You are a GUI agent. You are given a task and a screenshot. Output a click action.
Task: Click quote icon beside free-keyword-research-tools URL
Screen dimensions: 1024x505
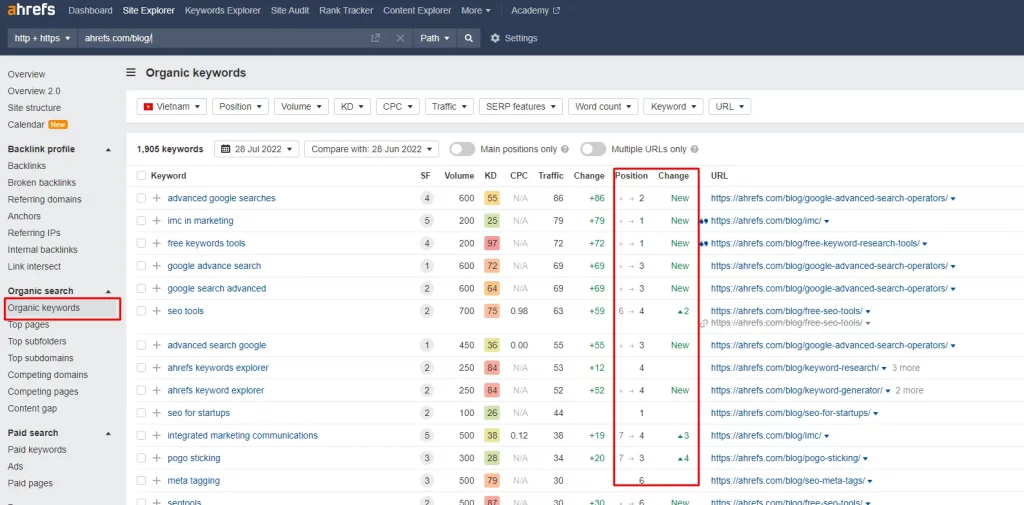703,243
